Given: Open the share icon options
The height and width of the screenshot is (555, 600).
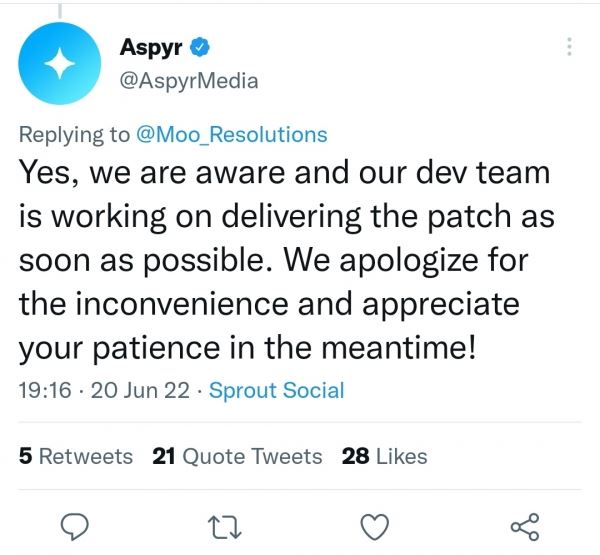Looking at the screenshot, I should pos(525,527).
